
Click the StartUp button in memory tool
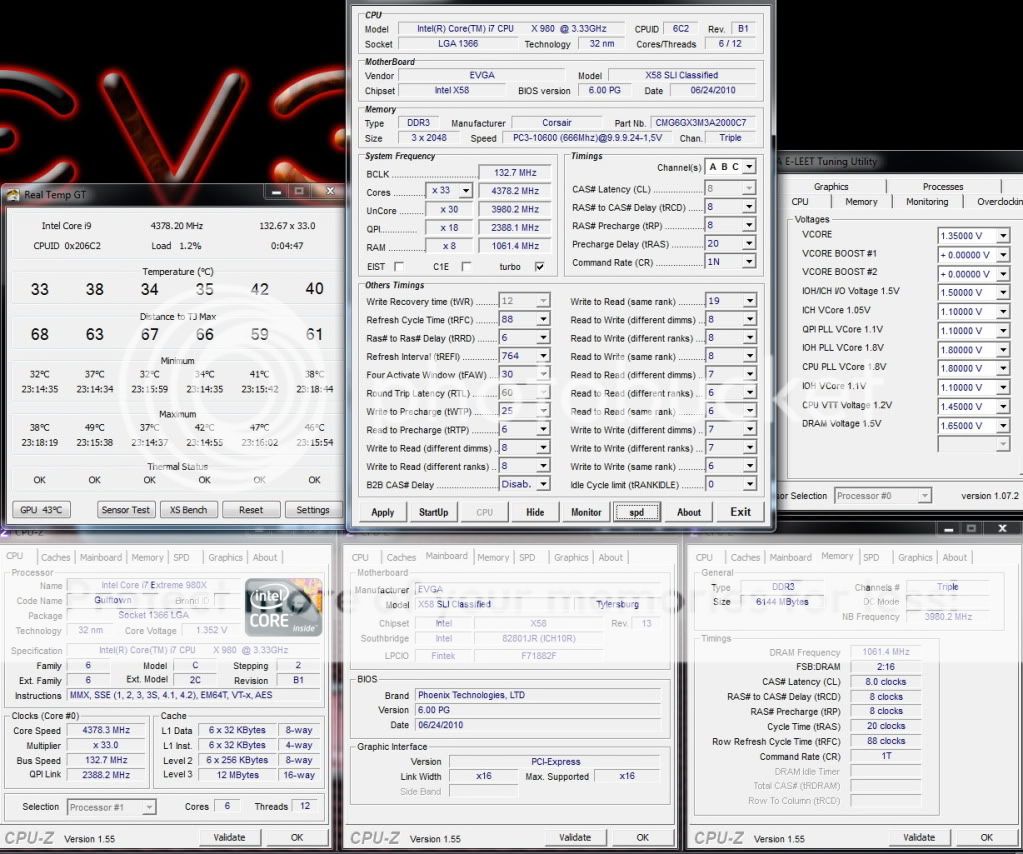pos(433,512)
